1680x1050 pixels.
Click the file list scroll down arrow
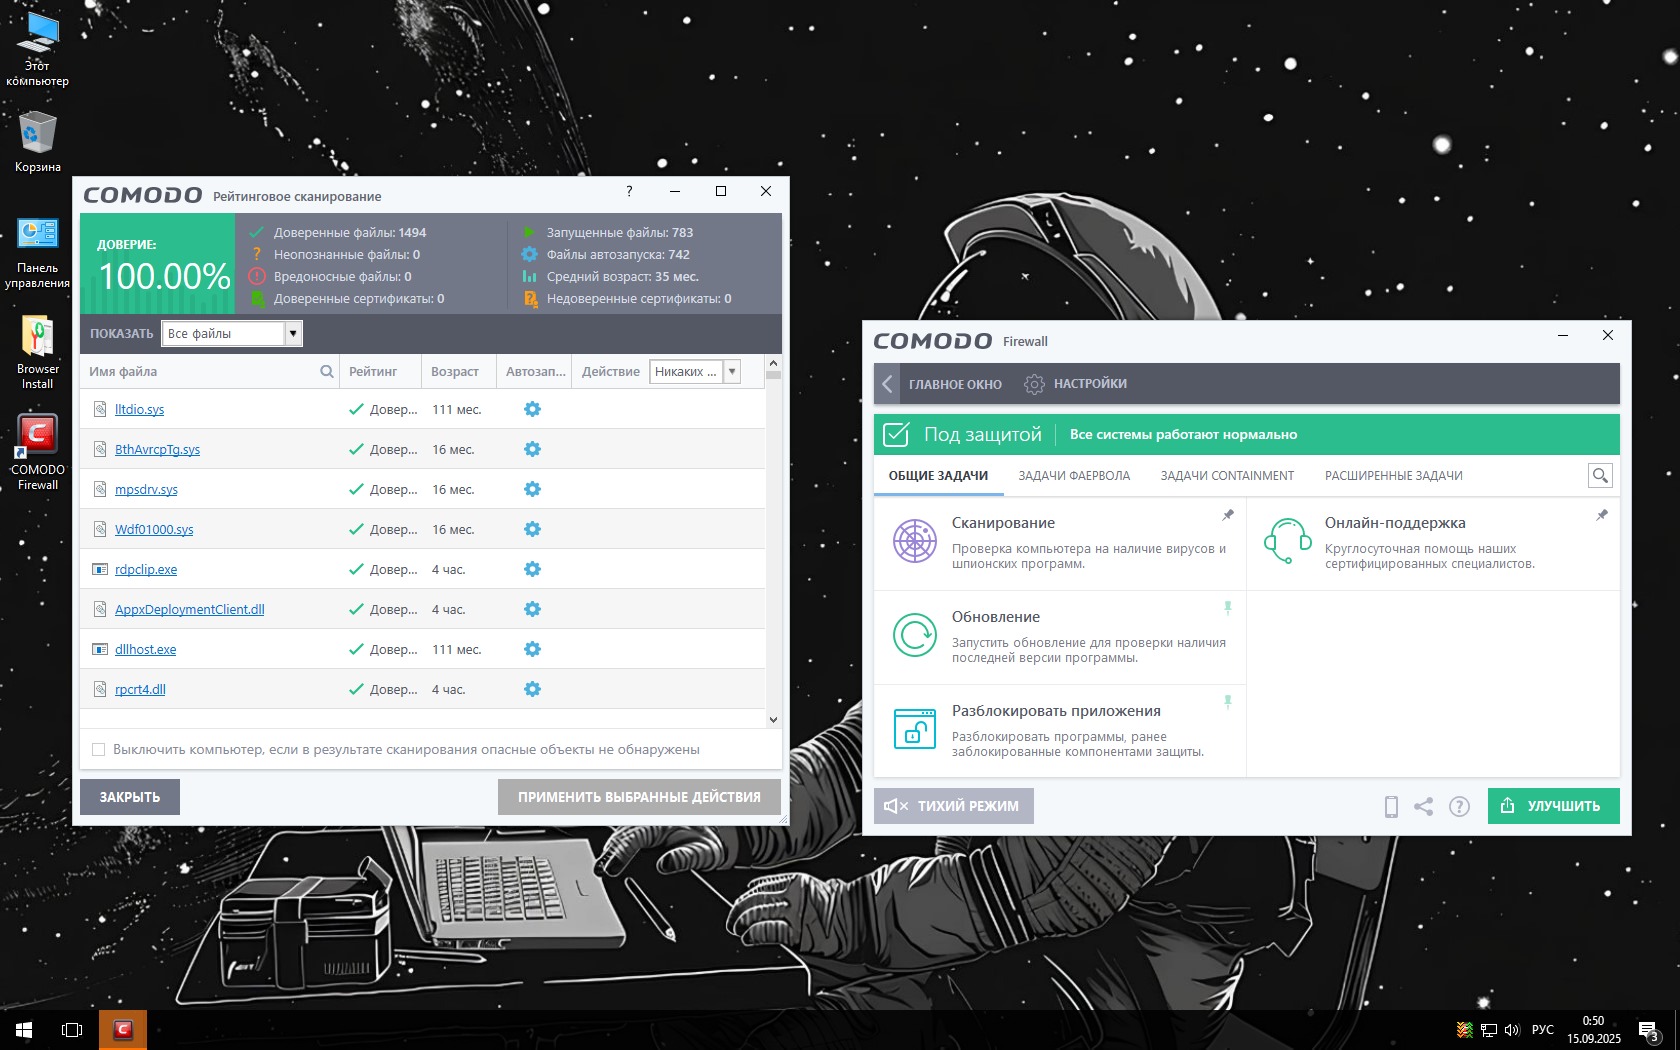773,719
